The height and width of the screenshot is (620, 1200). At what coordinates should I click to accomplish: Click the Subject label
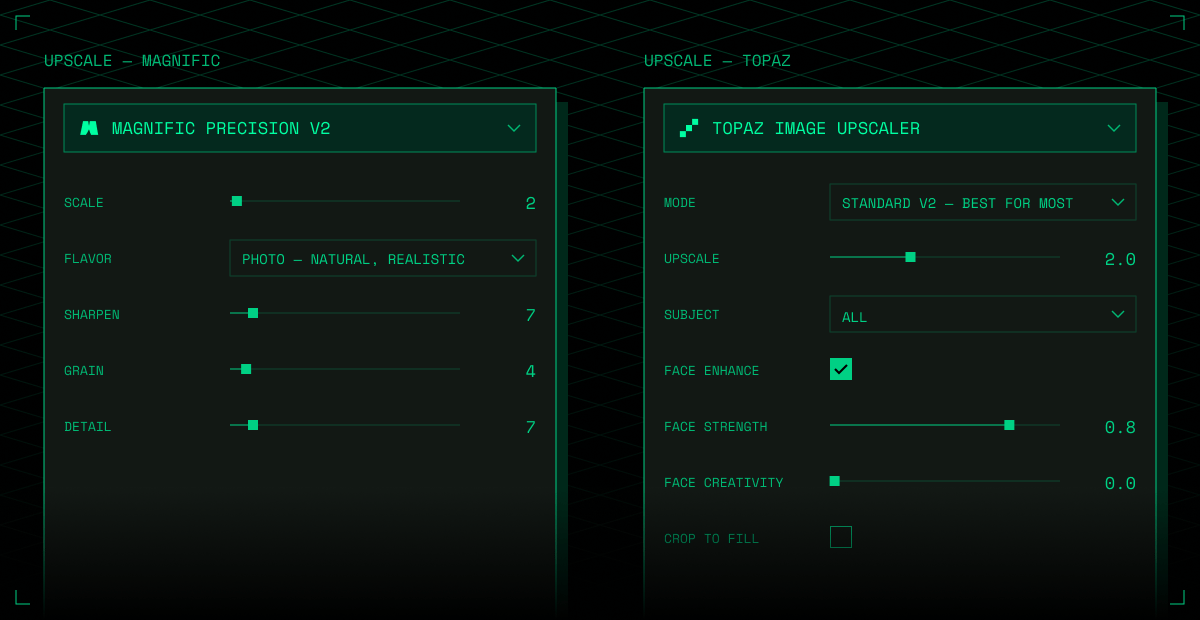coord(692,315)
